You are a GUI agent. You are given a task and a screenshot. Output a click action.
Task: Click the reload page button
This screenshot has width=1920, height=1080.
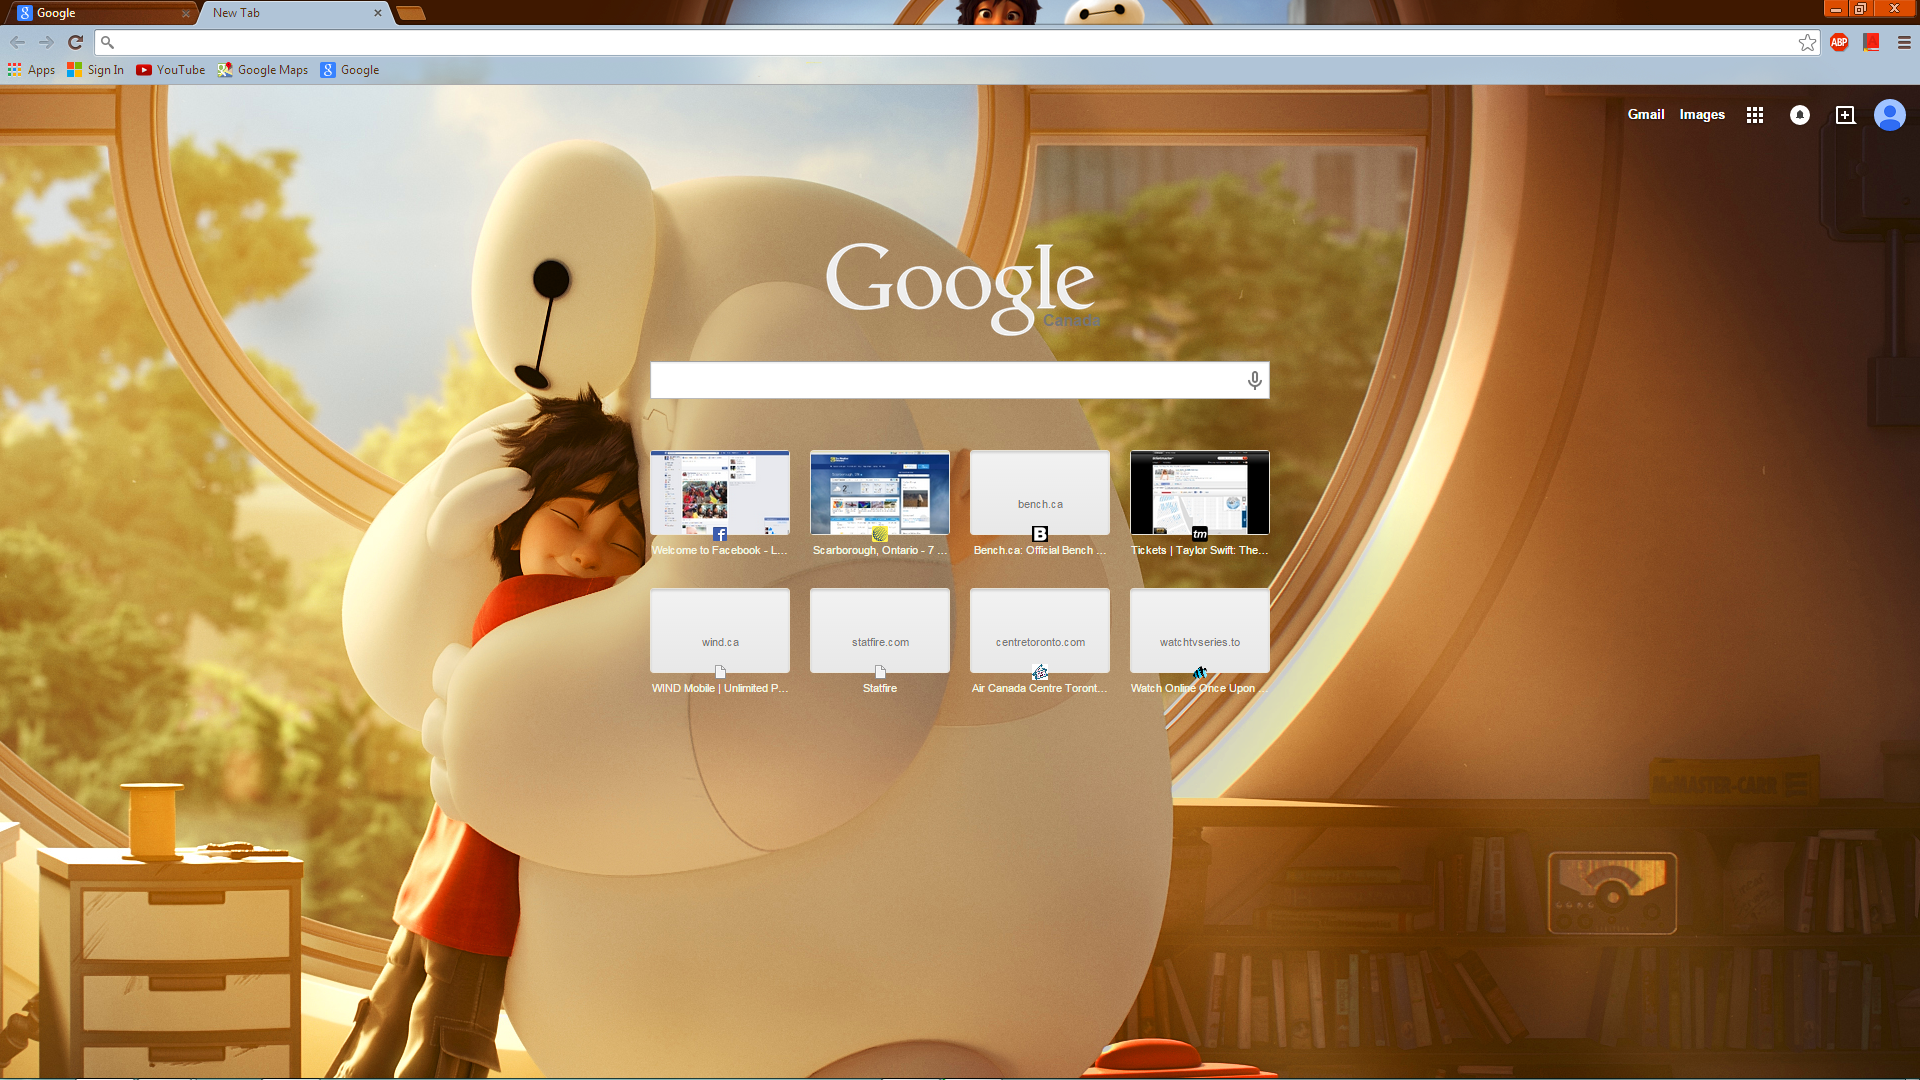click(x=75, y=42)
